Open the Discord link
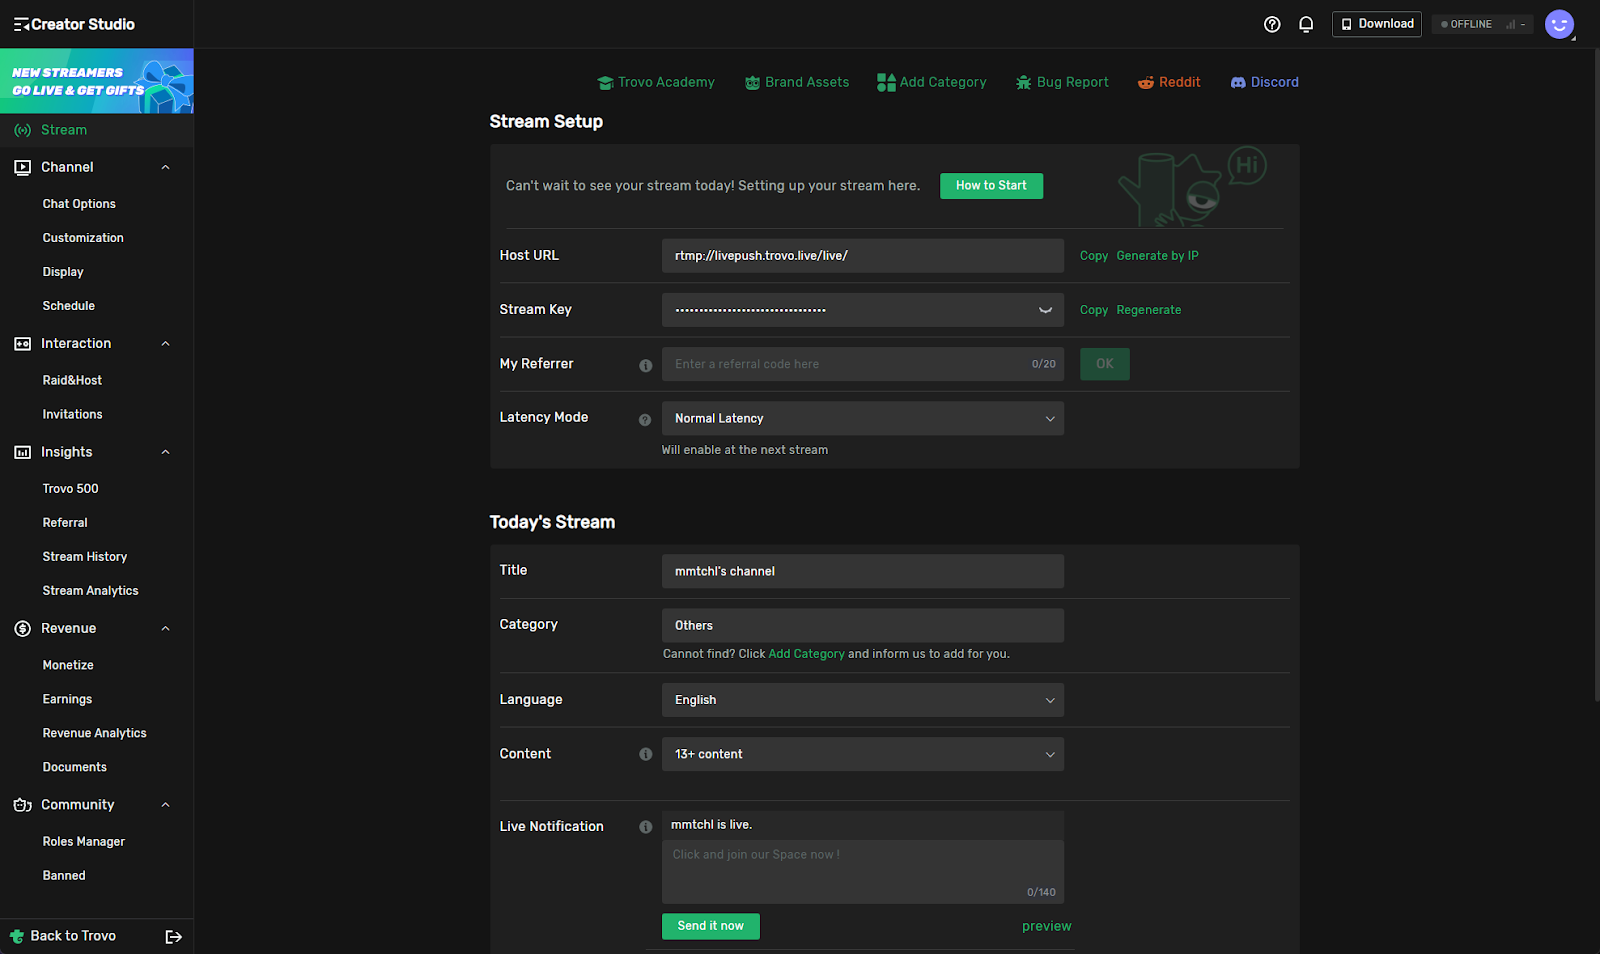Screen dimensions: 1600x954 1264,82
